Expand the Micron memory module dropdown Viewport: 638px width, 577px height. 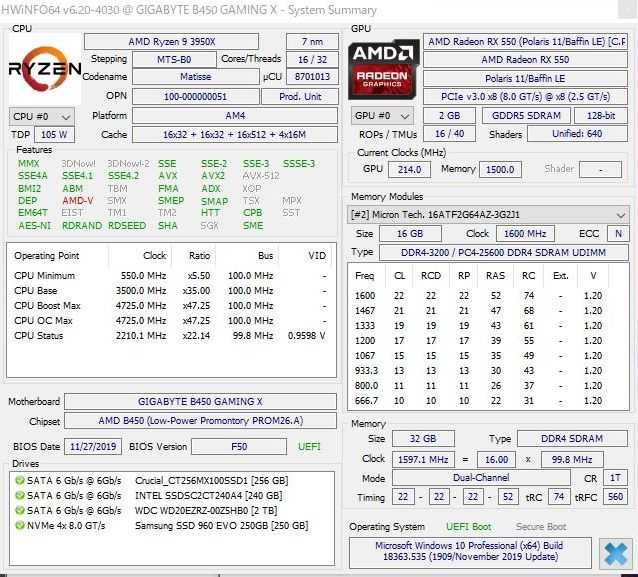click(488, 214)
